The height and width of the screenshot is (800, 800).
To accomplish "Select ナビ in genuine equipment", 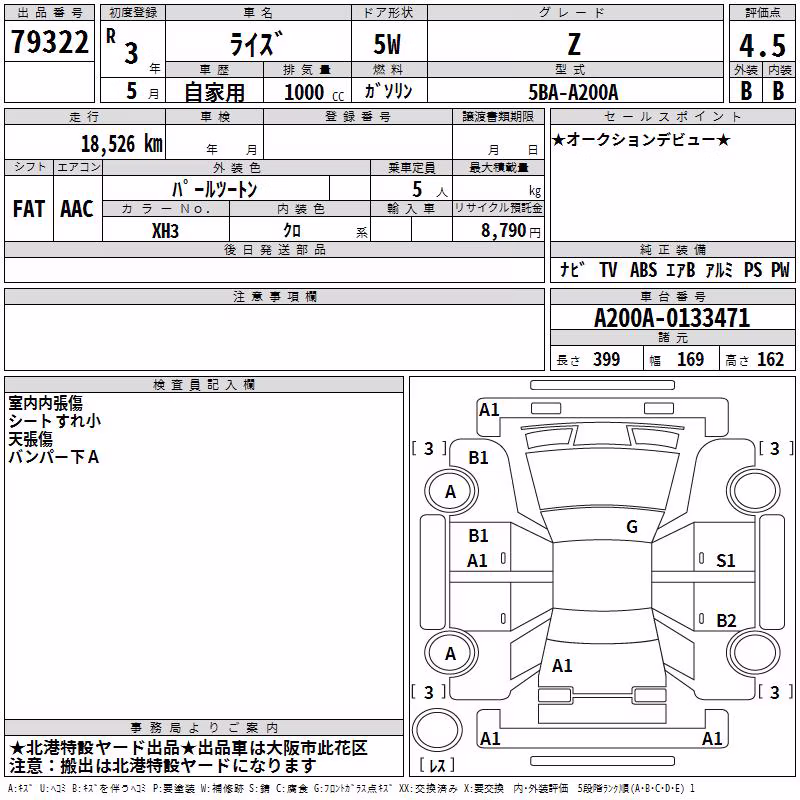I will click(x=572, y=269).
